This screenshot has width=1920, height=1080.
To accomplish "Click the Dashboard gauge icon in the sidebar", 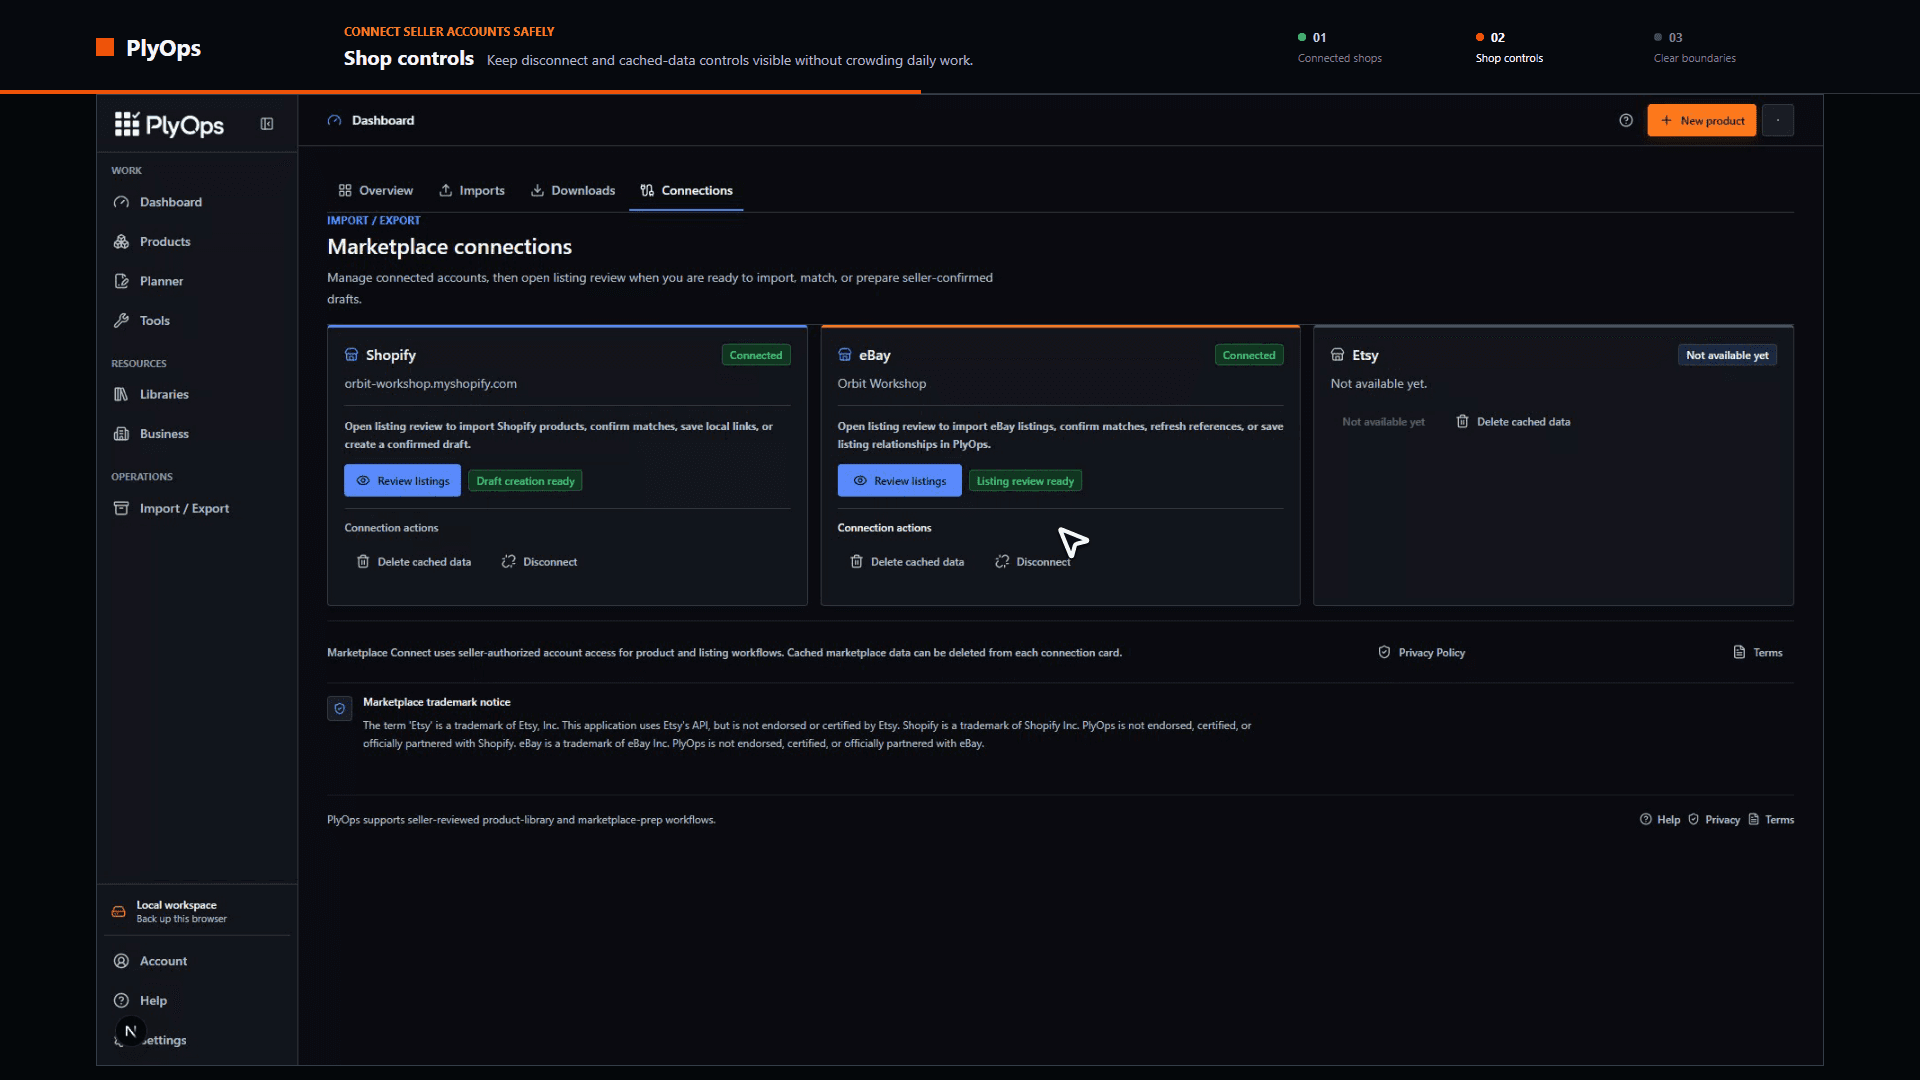I will click(x=121, y=202).
